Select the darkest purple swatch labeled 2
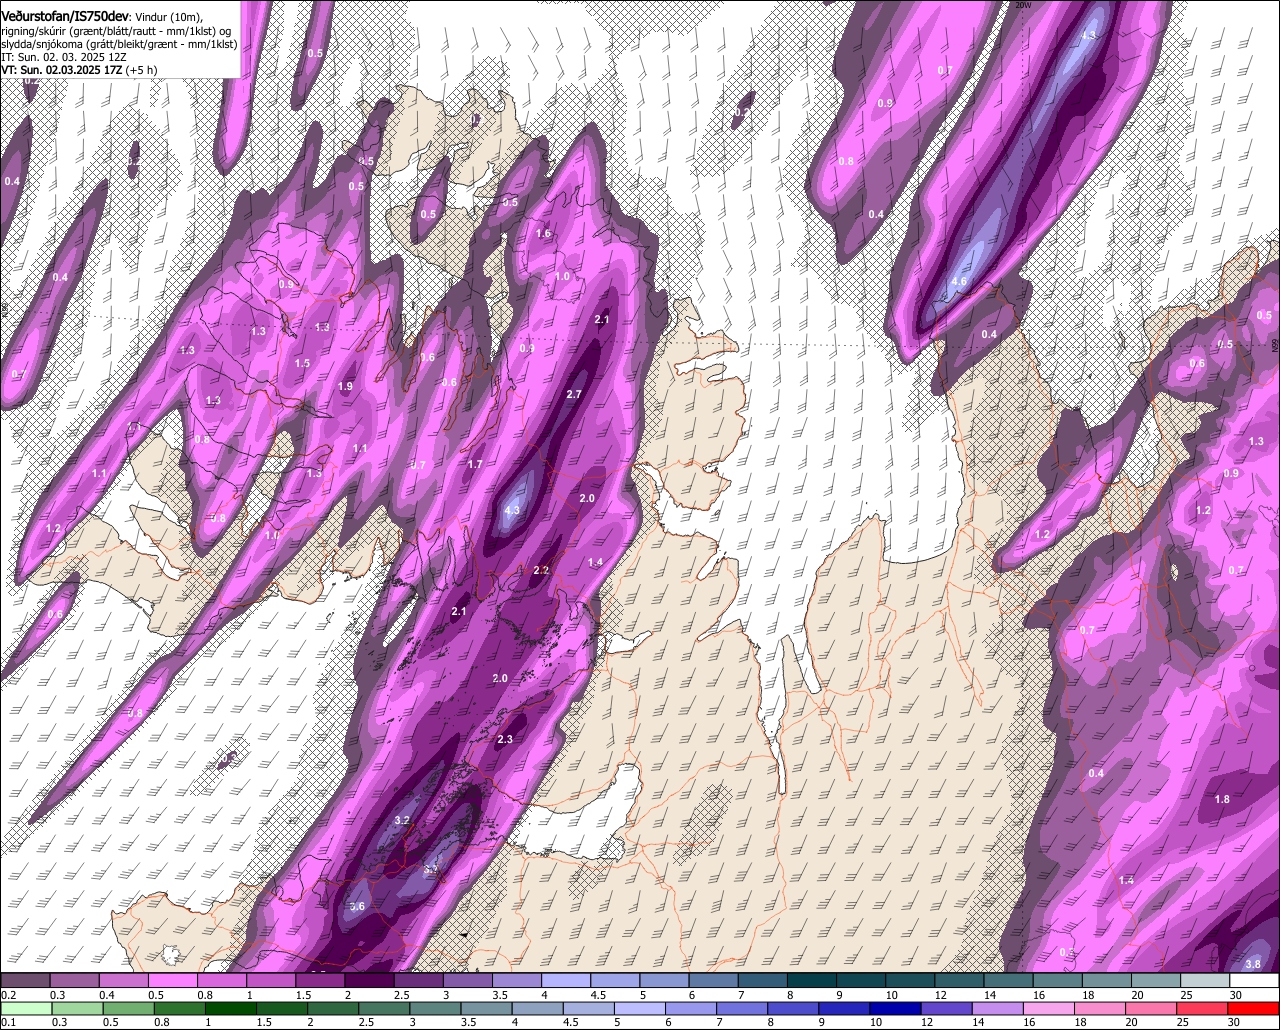This screenshot has height=1030, width=1280. [x=369, y=980]
